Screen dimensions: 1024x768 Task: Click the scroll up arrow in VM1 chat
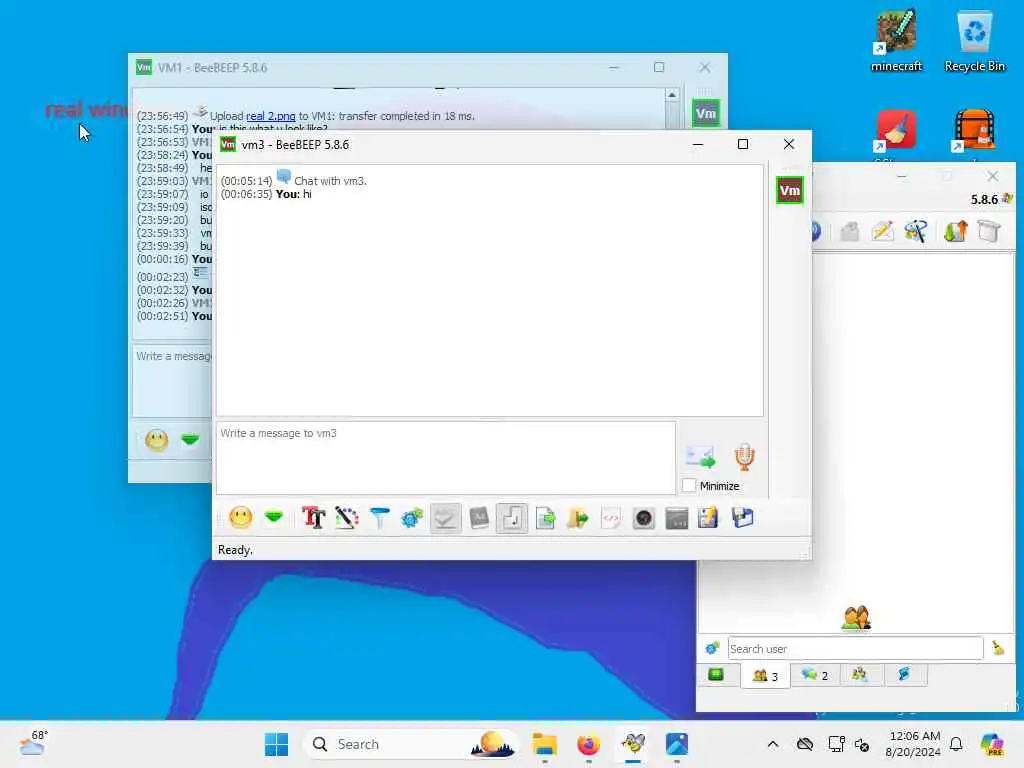672,95
